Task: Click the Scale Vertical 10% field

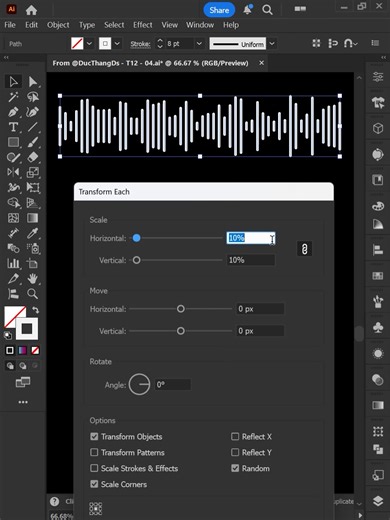Action: (251, 260)
